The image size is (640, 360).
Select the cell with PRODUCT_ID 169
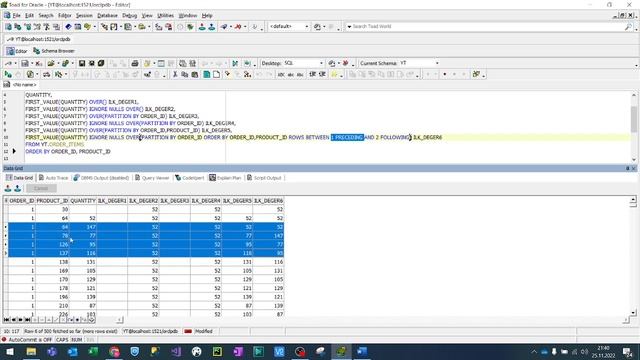(52, 271)
